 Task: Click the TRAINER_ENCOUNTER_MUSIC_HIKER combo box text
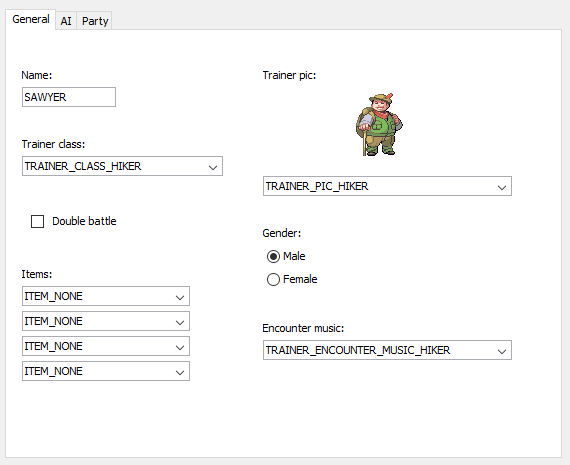(x=358, y=350)
